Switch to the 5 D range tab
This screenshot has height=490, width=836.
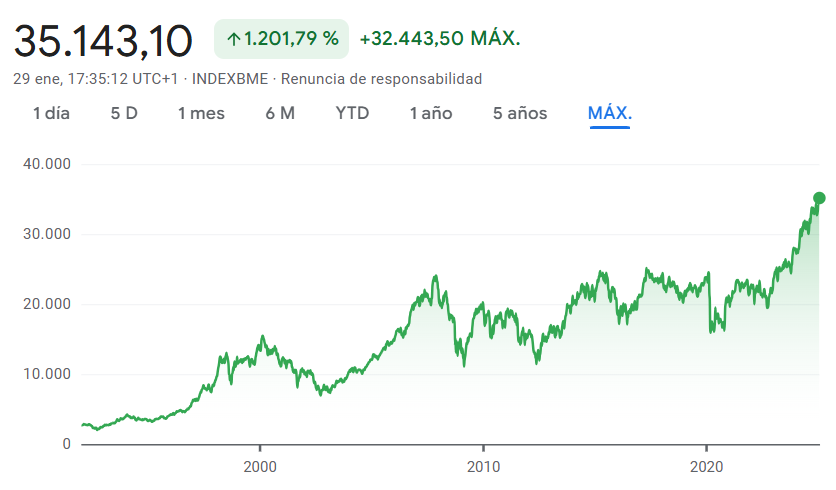(124, 113)
